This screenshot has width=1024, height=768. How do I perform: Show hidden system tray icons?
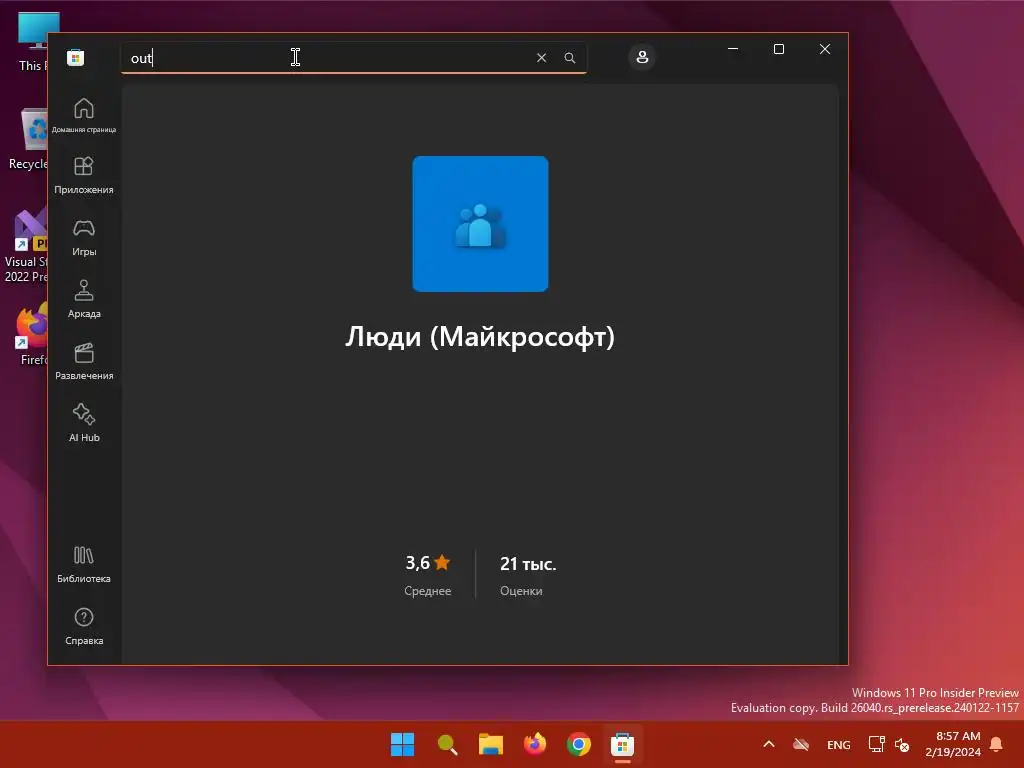click(769, 744)
